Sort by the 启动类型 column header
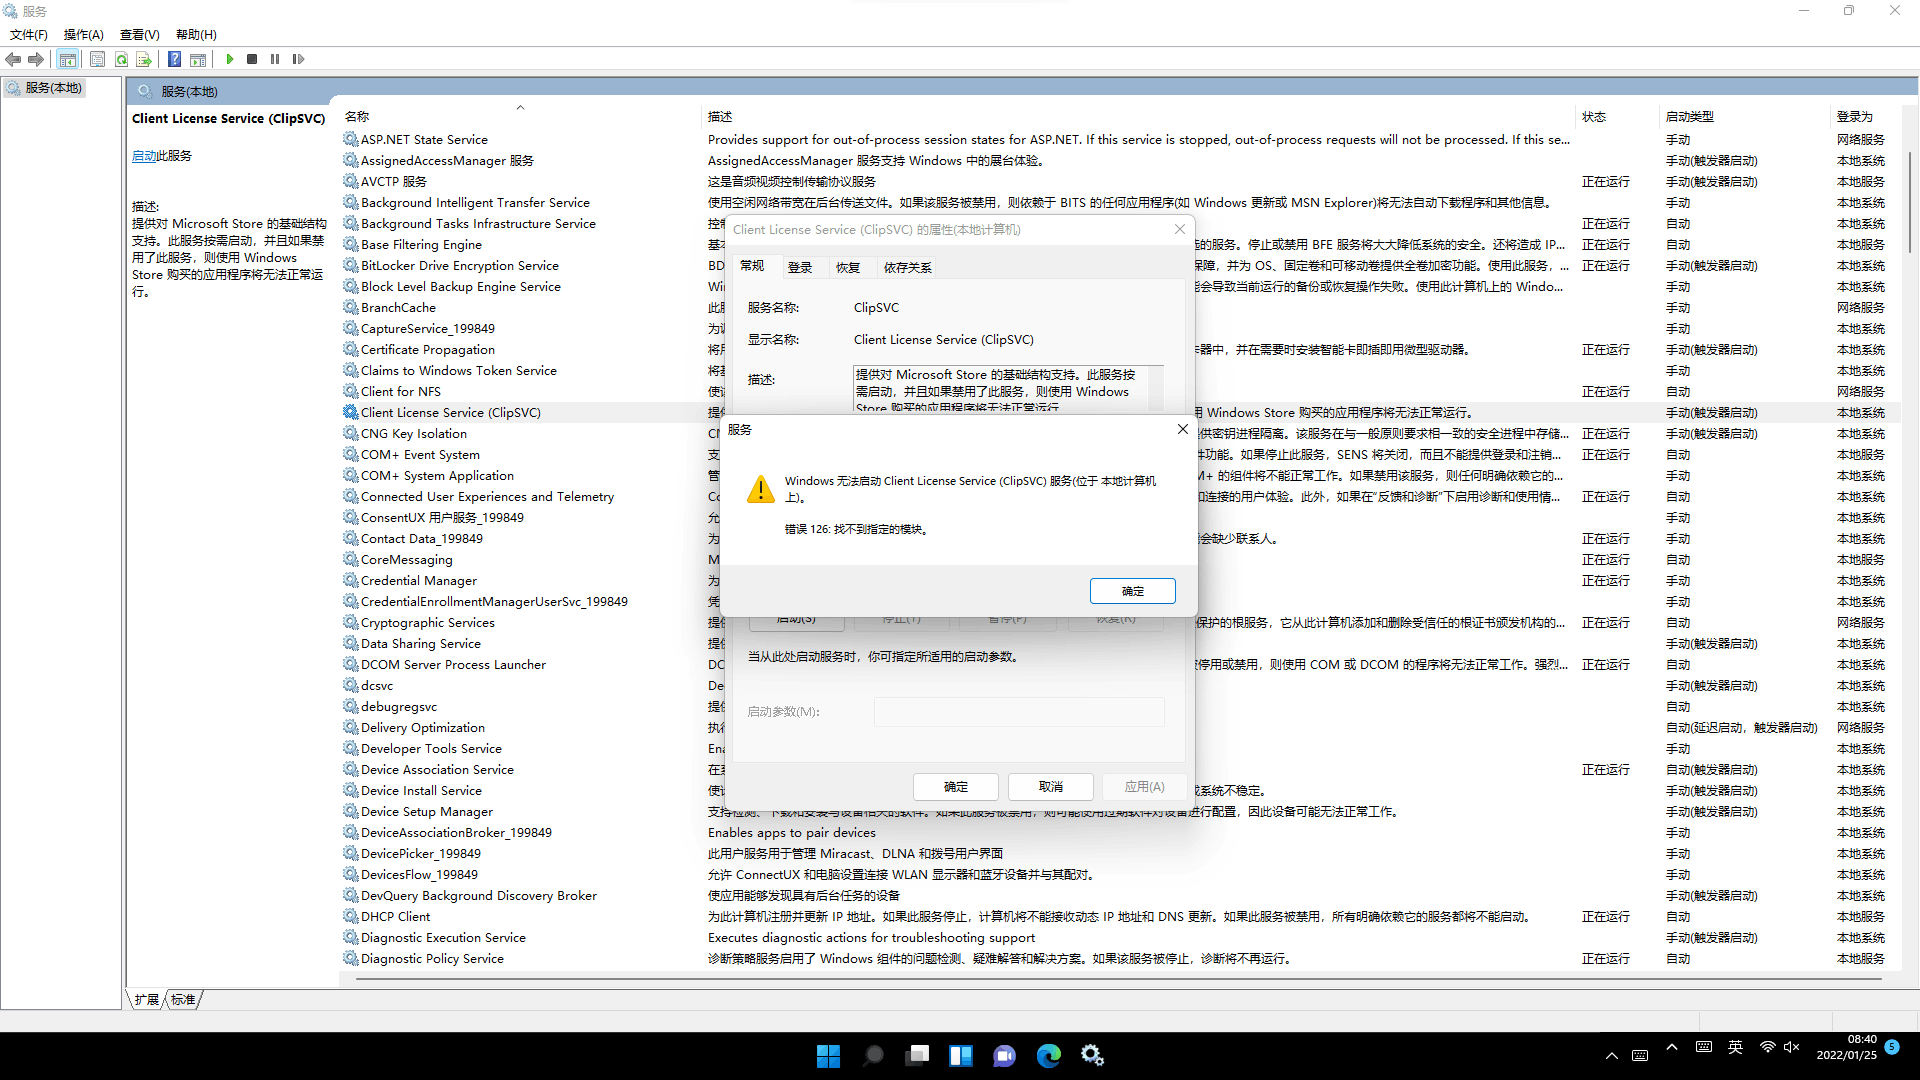 1745,117
